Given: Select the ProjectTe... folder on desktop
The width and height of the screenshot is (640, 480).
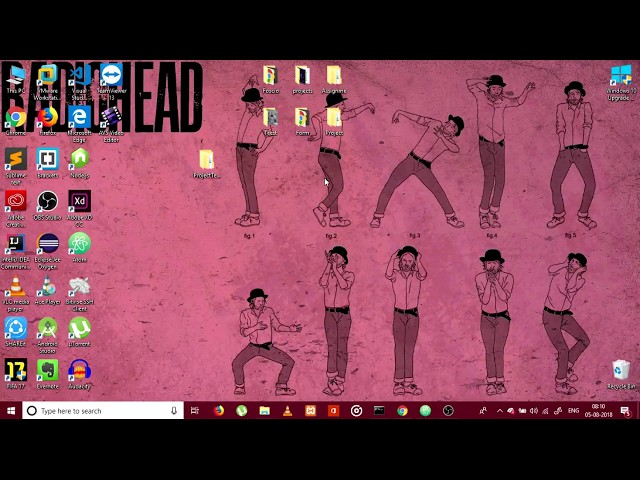Looking at the screenshot, I should coord(207,164).
